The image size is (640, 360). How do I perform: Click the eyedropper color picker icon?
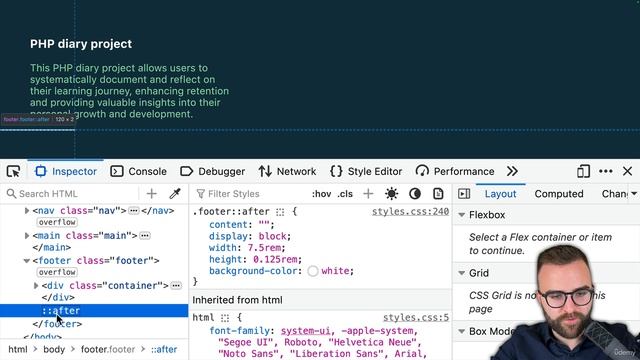pos(175,193)
